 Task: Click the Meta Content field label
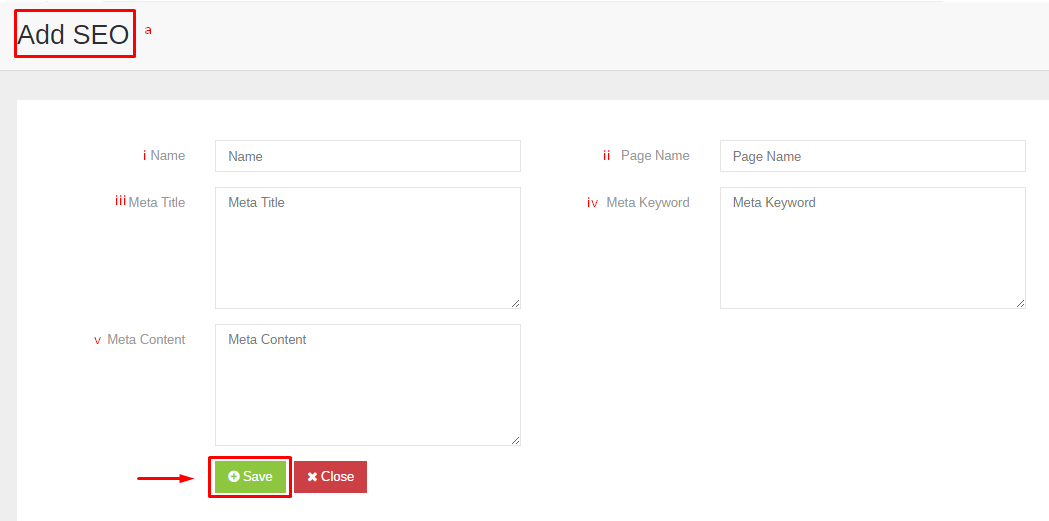146,339
